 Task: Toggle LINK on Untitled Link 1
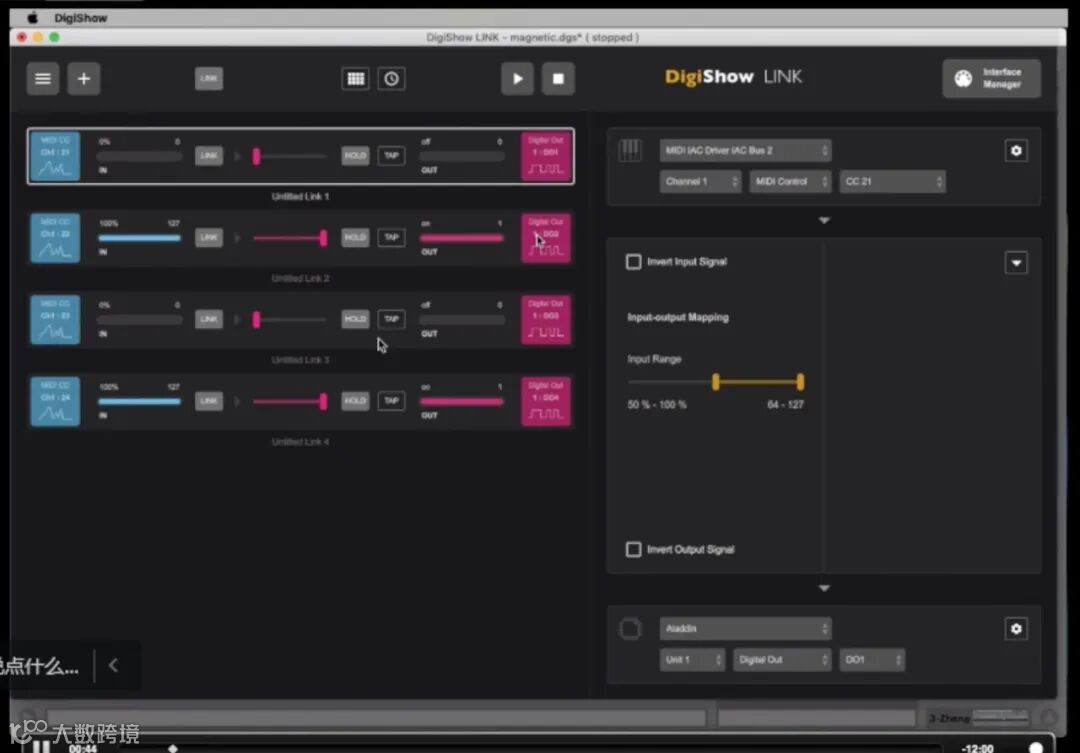(x=209, y=156)
